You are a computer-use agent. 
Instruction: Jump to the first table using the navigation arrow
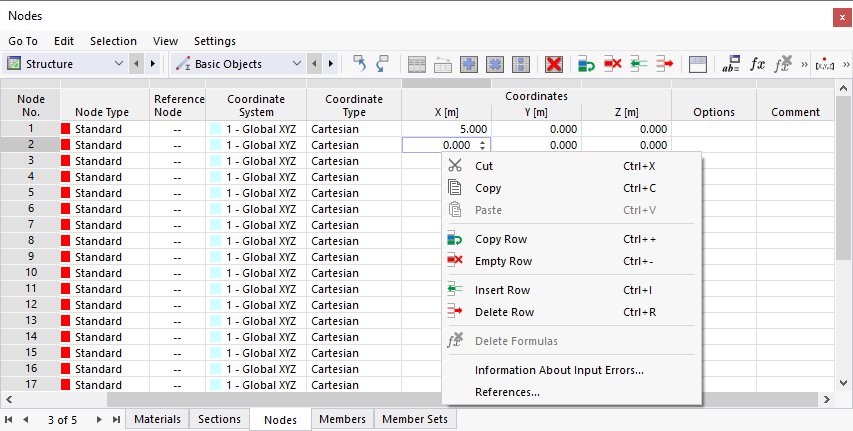click(9, 420)
